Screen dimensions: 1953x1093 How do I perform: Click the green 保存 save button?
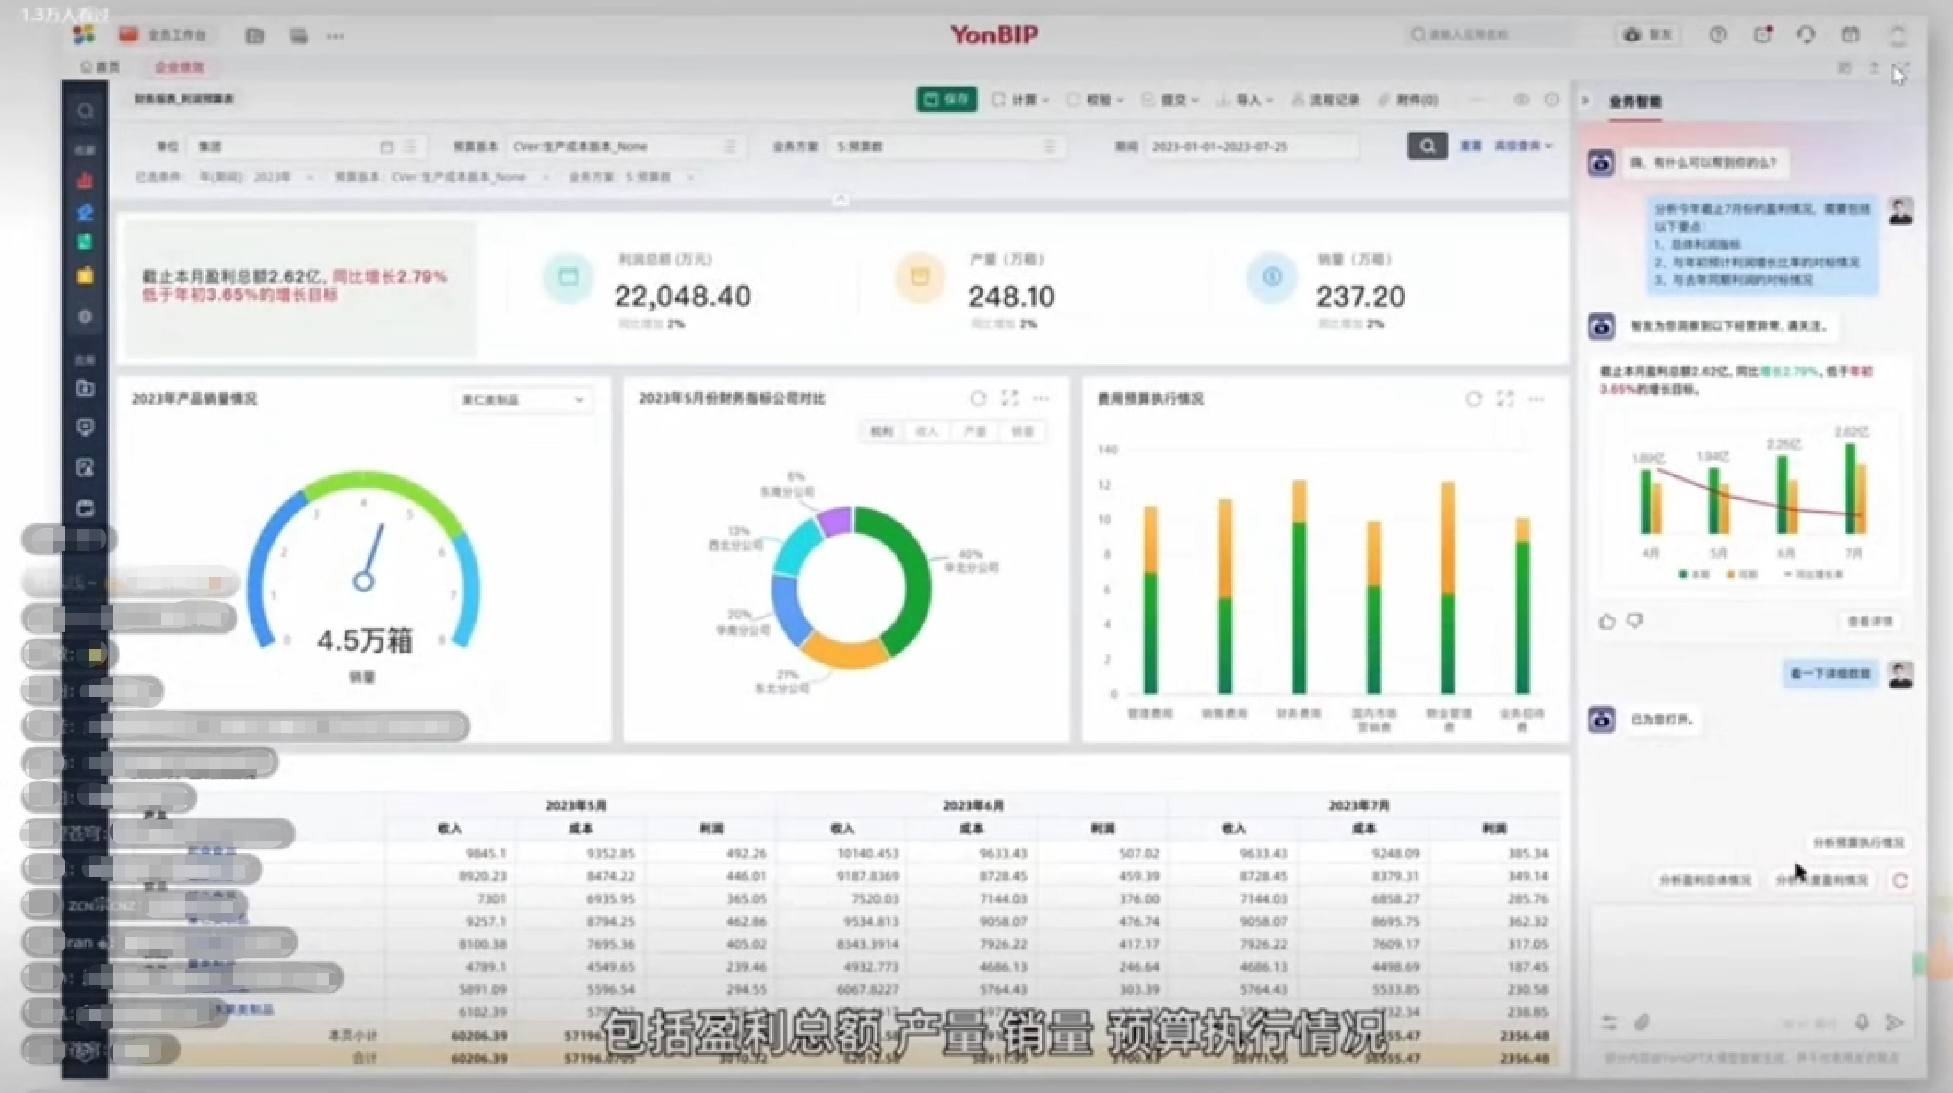click(x=946, y=99)
